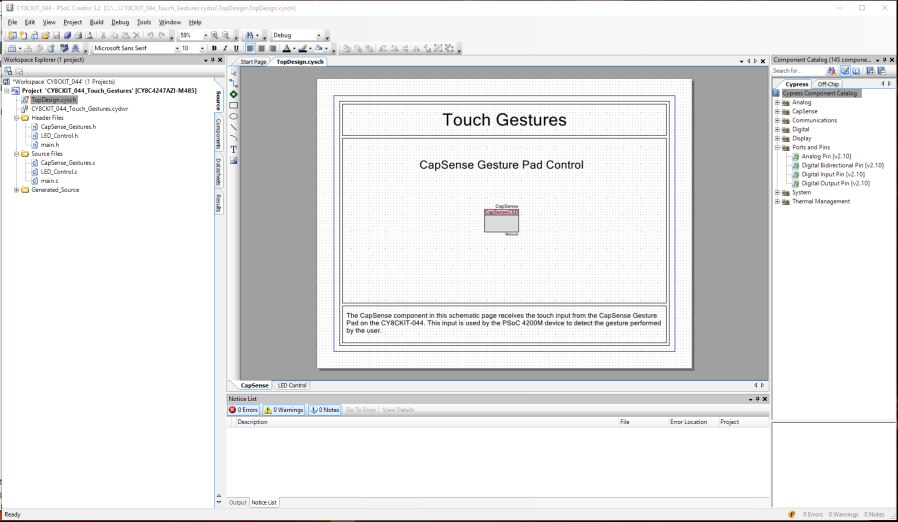The height and width of the screenshot is (522, 898).
Task: Open the font color picker
Action: click(x=294, y=48)
